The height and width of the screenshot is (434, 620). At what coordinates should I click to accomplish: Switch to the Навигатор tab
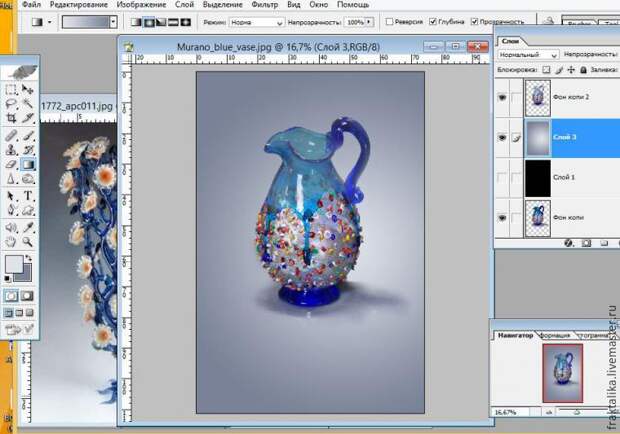point(515,335)
